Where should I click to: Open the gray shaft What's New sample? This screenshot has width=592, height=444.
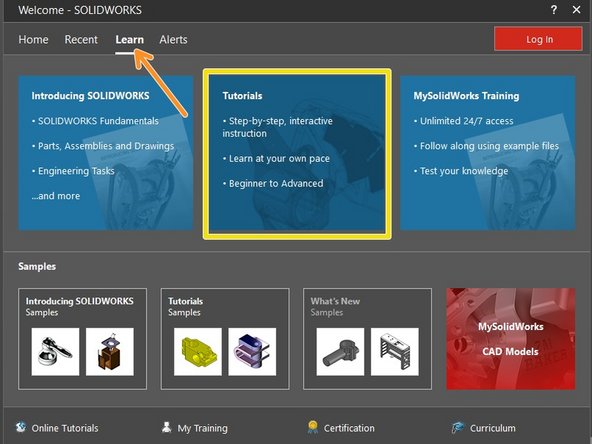pyautogui.click(x=340, y=352)
